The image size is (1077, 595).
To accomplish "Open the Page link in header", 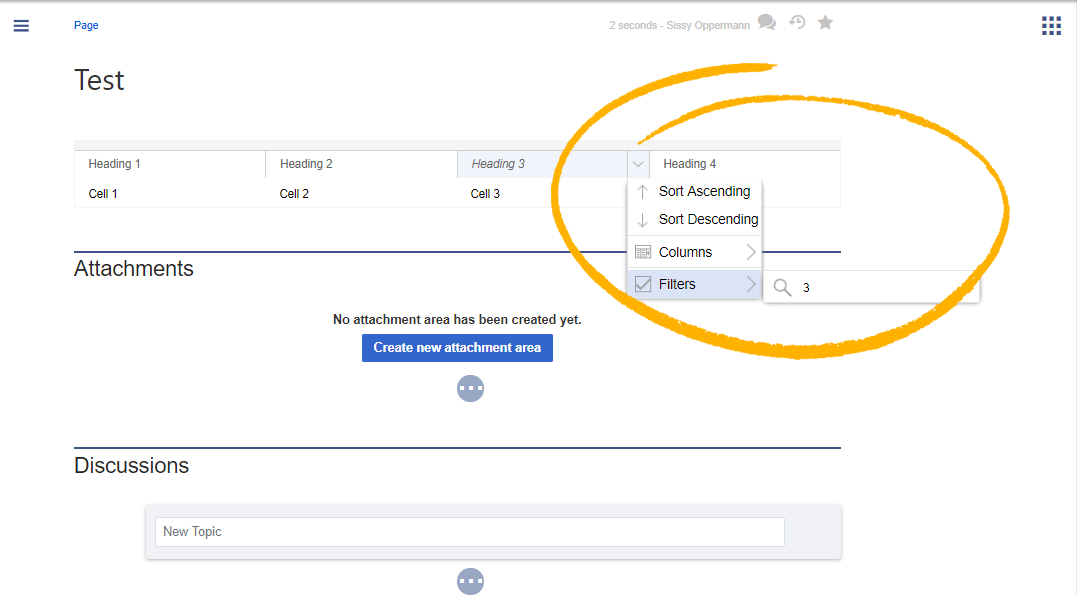I will coord(86,25).
